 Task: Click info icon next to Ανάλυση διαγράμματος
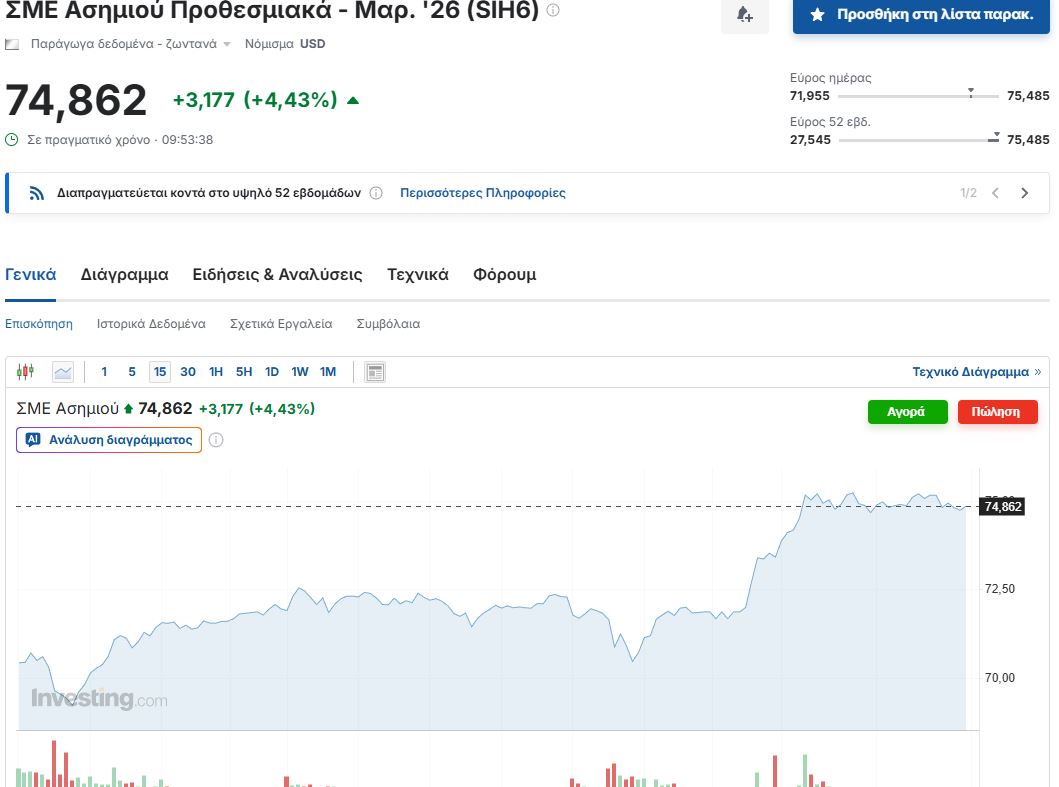[x=216, y=440]
